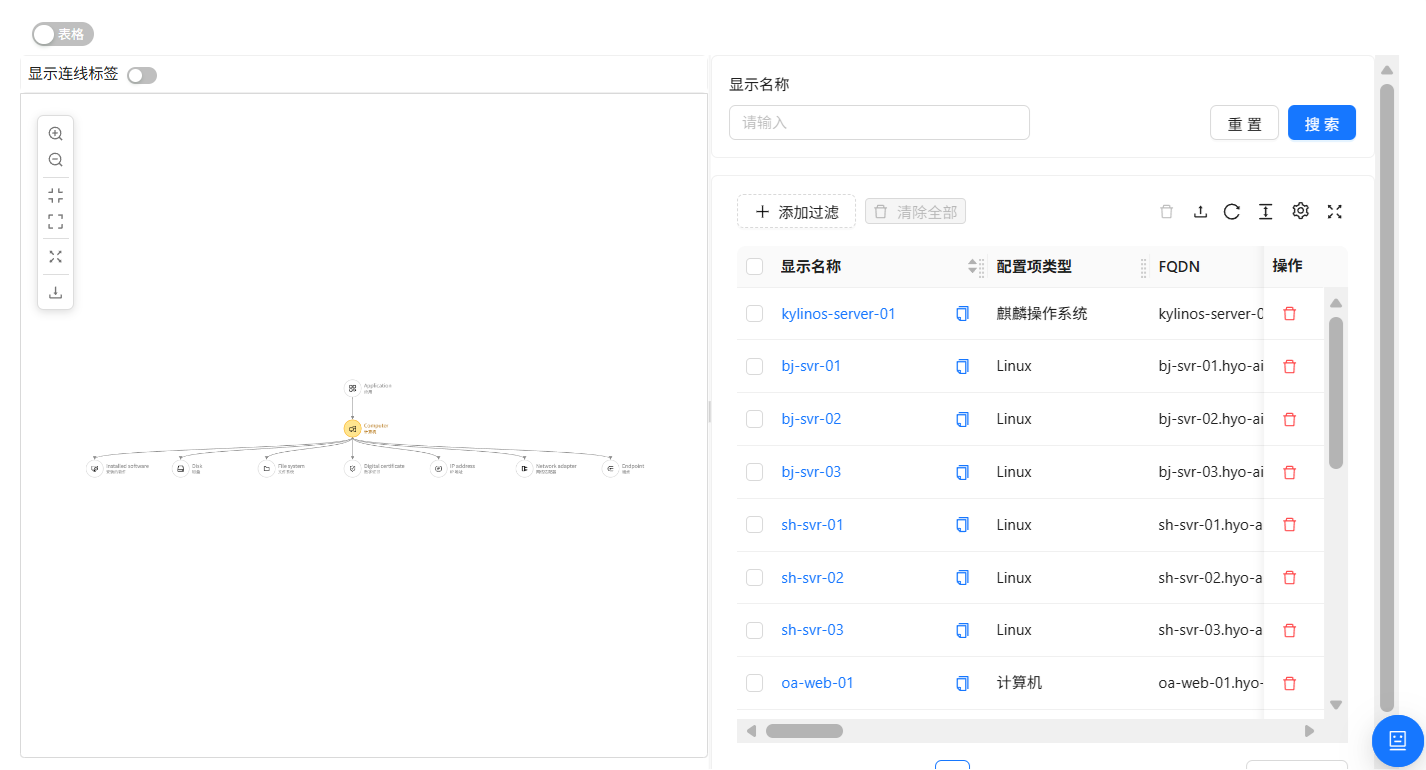Toggle the 表格 view switch
This screenshot has width=1426, height=770.
[x=63, y=34]
